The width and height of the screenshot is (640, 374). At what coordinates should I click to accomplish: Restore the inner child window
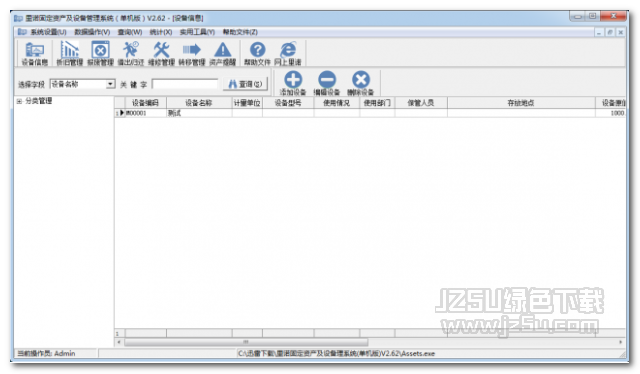coord(610,32)
